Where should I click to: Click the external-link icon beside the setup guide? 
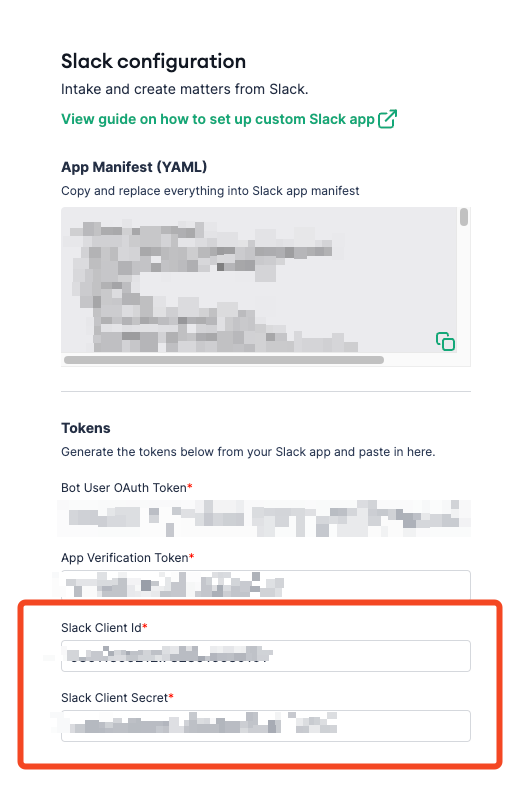click(387, 119)
